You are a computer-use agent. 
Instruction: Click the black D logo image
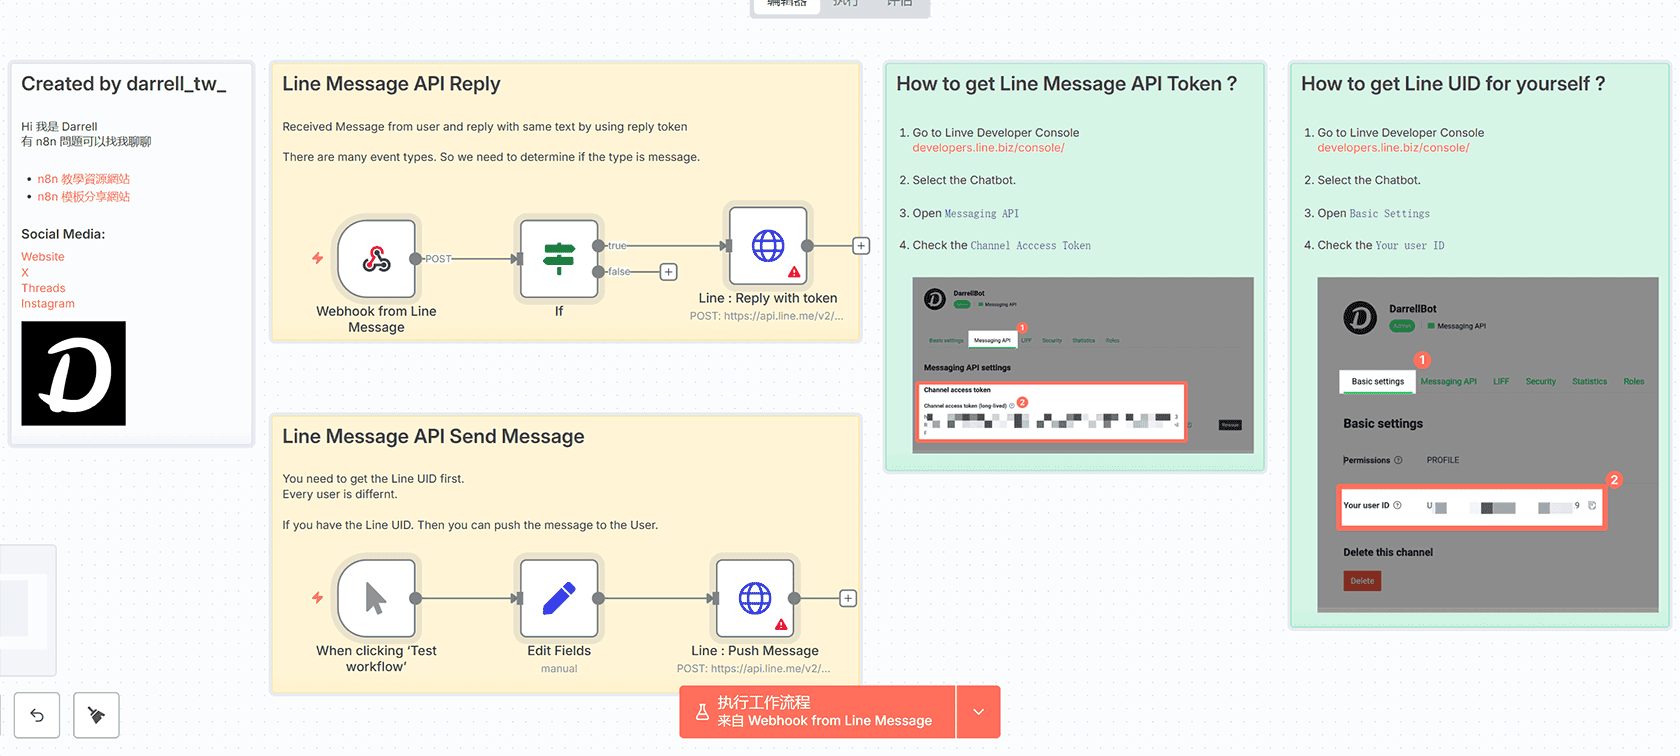(74, 373)
